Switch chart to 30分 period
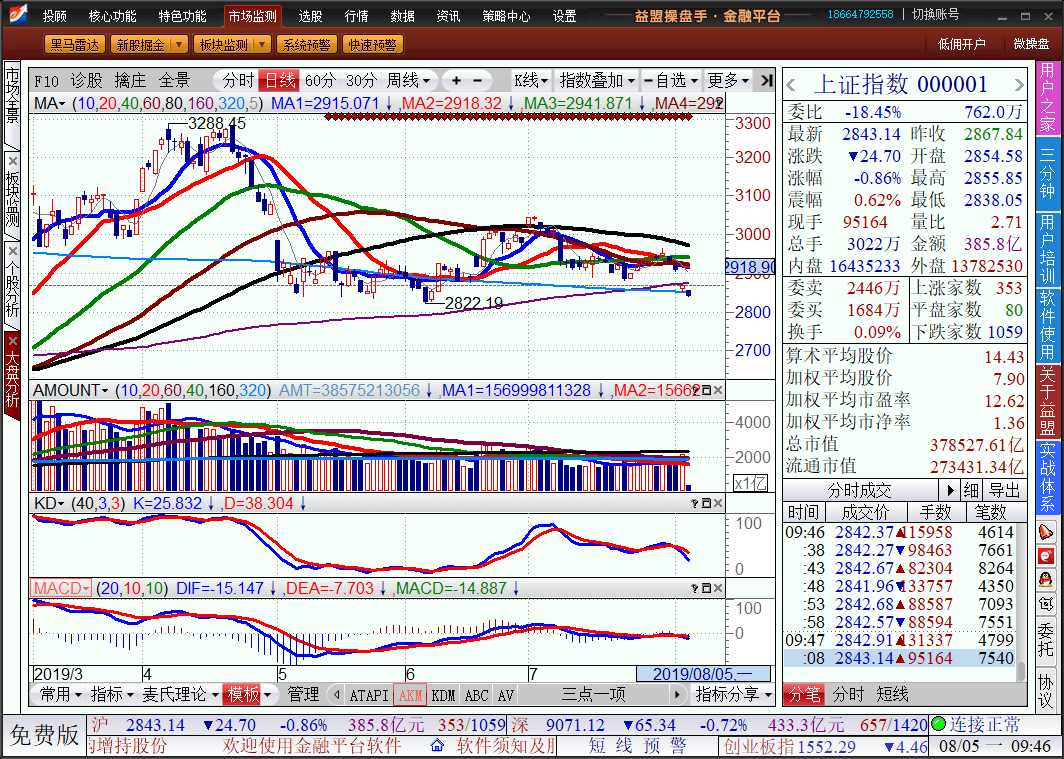The height and width of the screenshot is (759, 1064). tap(361, 81)
